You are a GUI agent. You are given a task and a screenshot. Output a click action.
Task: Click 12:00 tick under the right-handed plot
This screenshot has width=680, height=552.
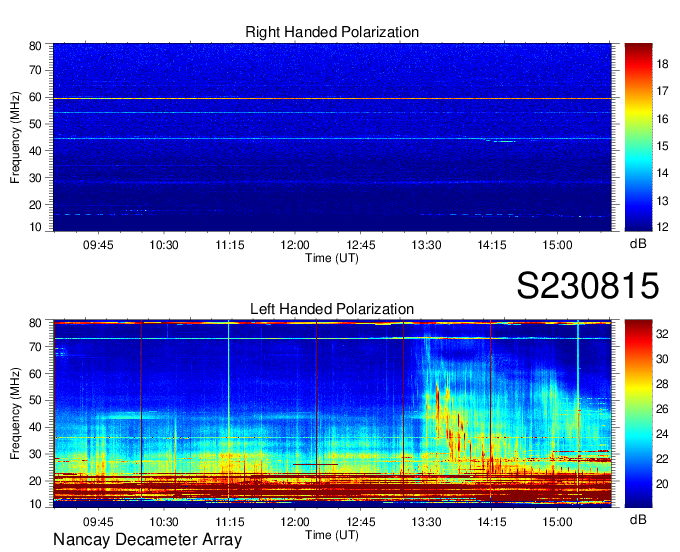coord(295,245)
